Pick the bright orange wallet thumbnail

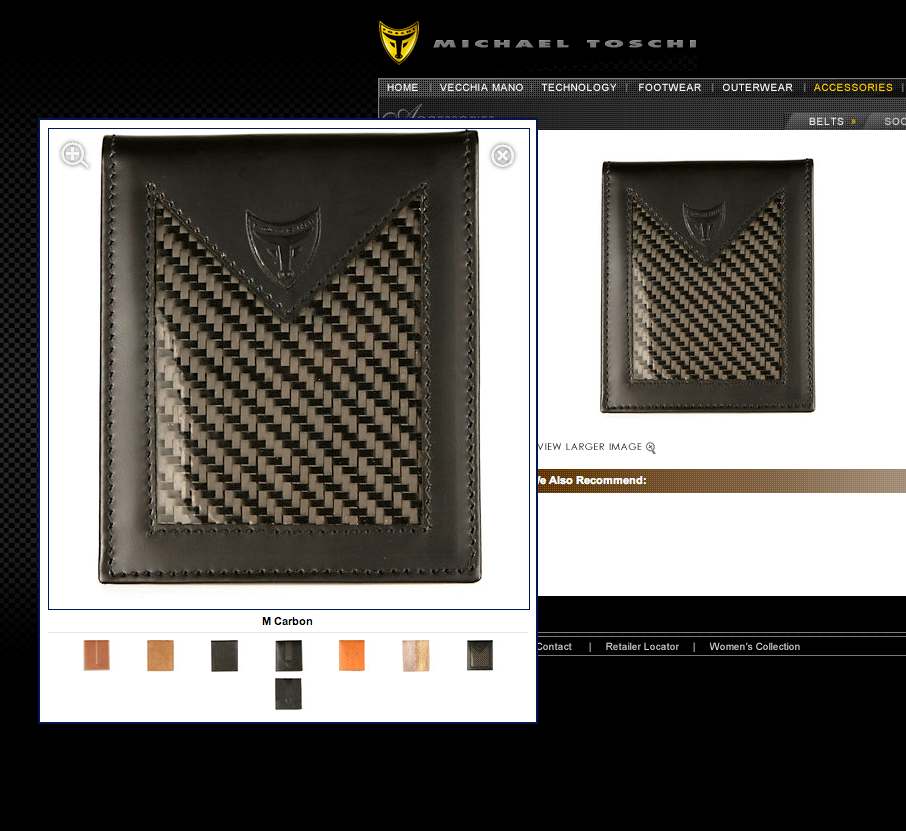point(352,655)
